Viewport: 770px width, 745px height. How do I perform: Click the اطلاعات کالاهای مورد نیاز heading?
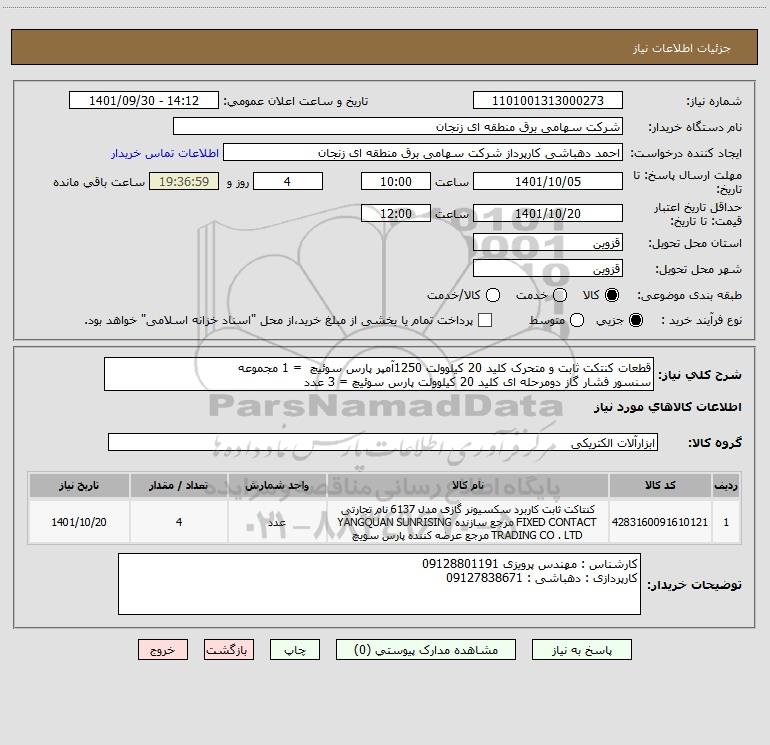tap(668, 407)
